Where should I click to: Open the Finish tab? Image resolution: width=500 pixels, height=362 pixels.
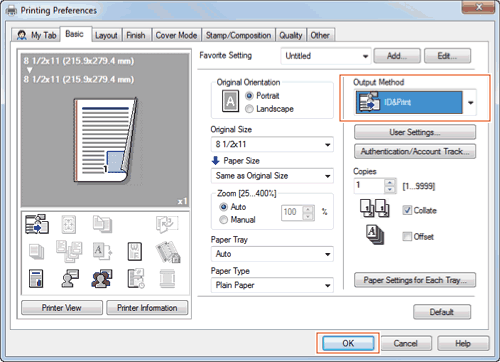point(136,35)
